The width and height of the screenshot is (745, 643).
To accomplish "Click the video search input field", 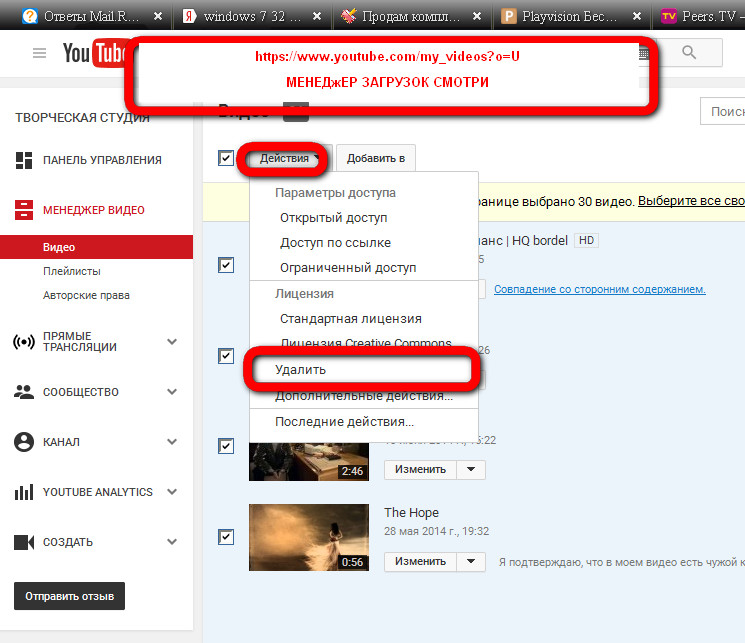I will [x=723, y=111].
